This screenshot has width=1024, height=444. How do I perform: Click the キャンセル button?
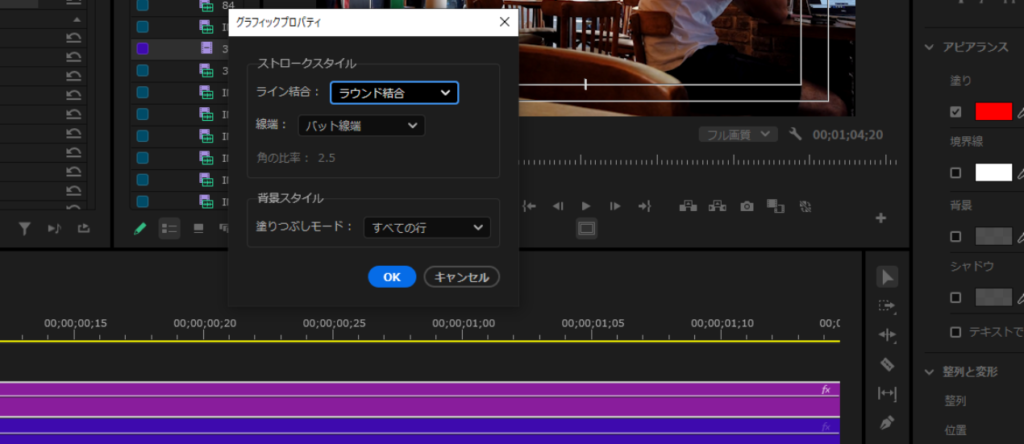tap(461, 276)
